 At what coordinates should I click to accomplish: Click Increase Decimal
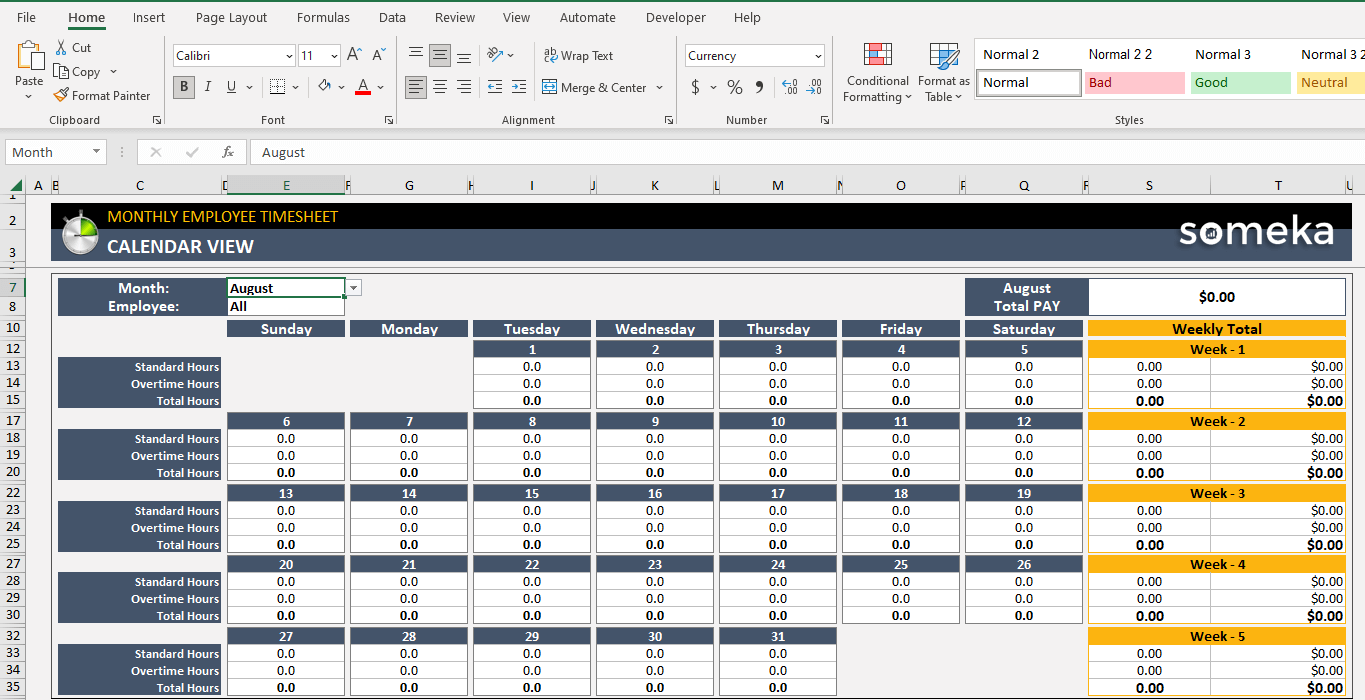(789, 88)
